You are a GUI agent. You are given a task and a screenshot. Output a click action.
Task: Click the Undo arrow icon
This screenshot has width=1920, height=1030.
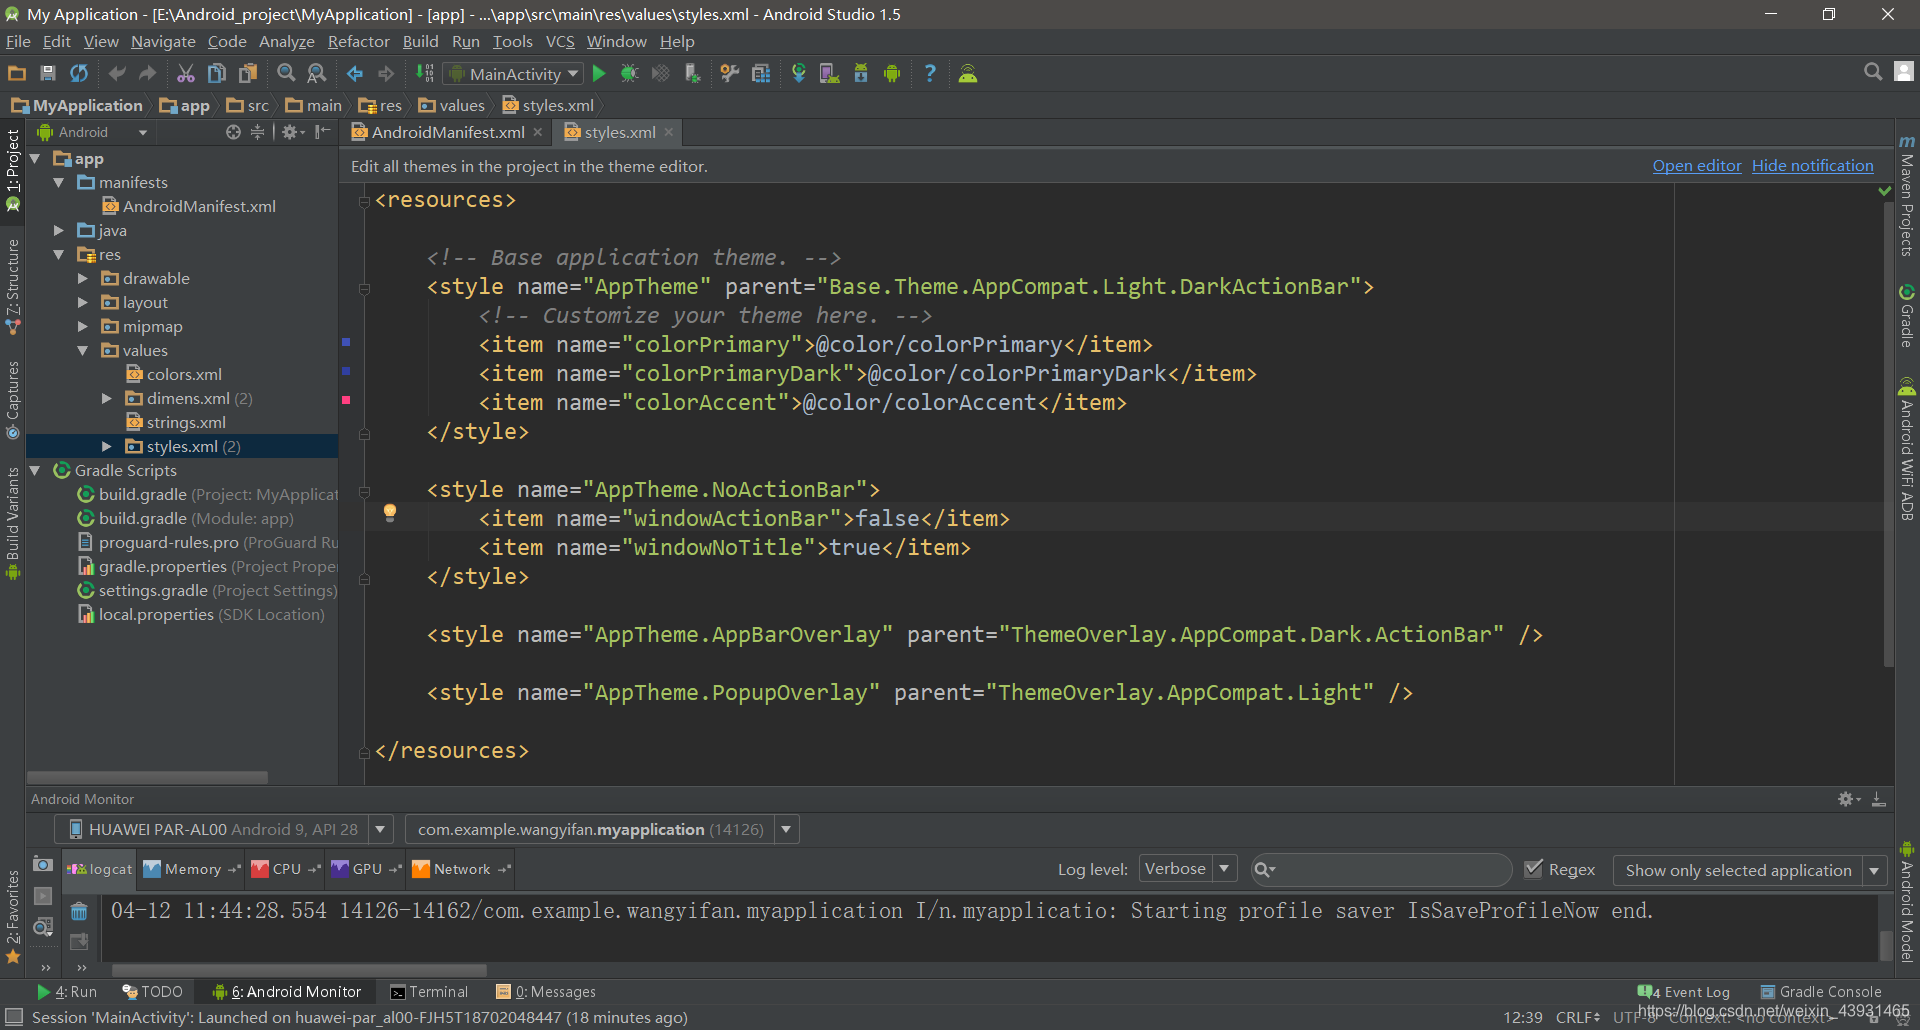pyautogui.click(x=117, y=73)
